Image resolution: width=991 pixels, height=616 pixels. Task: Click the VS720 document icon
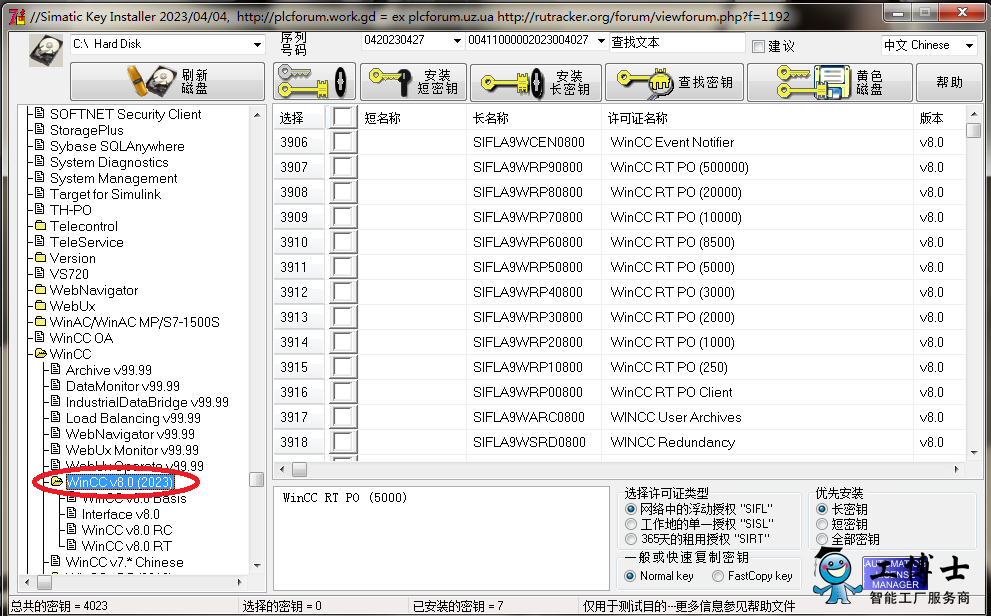pos(40,274)
